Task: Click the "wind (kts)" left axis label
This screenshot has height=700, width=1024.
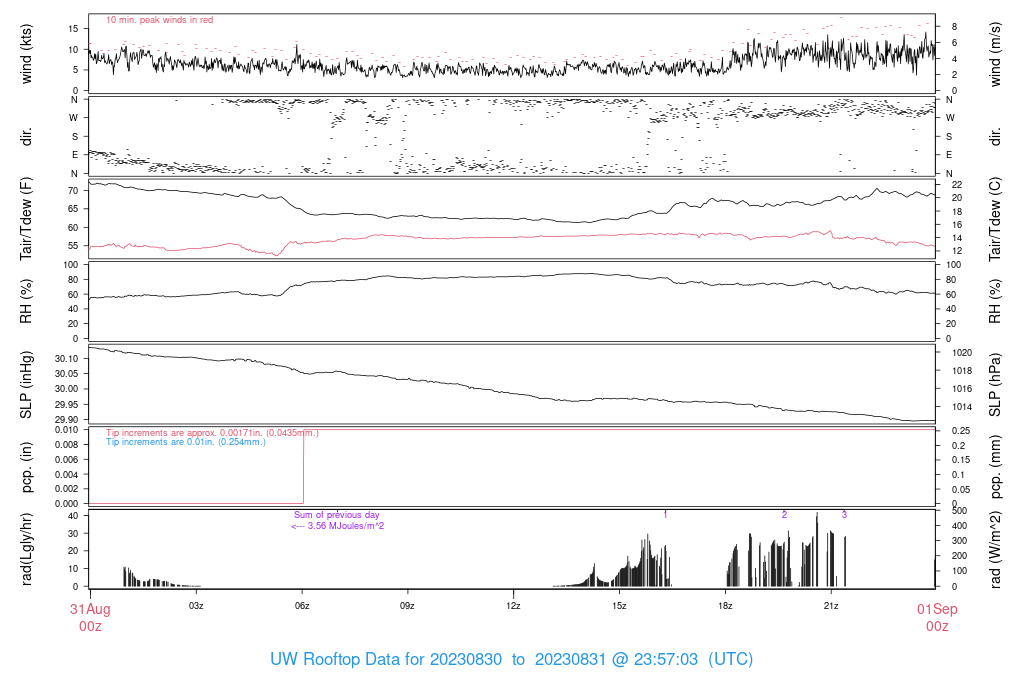Action: tap(27, 53)
